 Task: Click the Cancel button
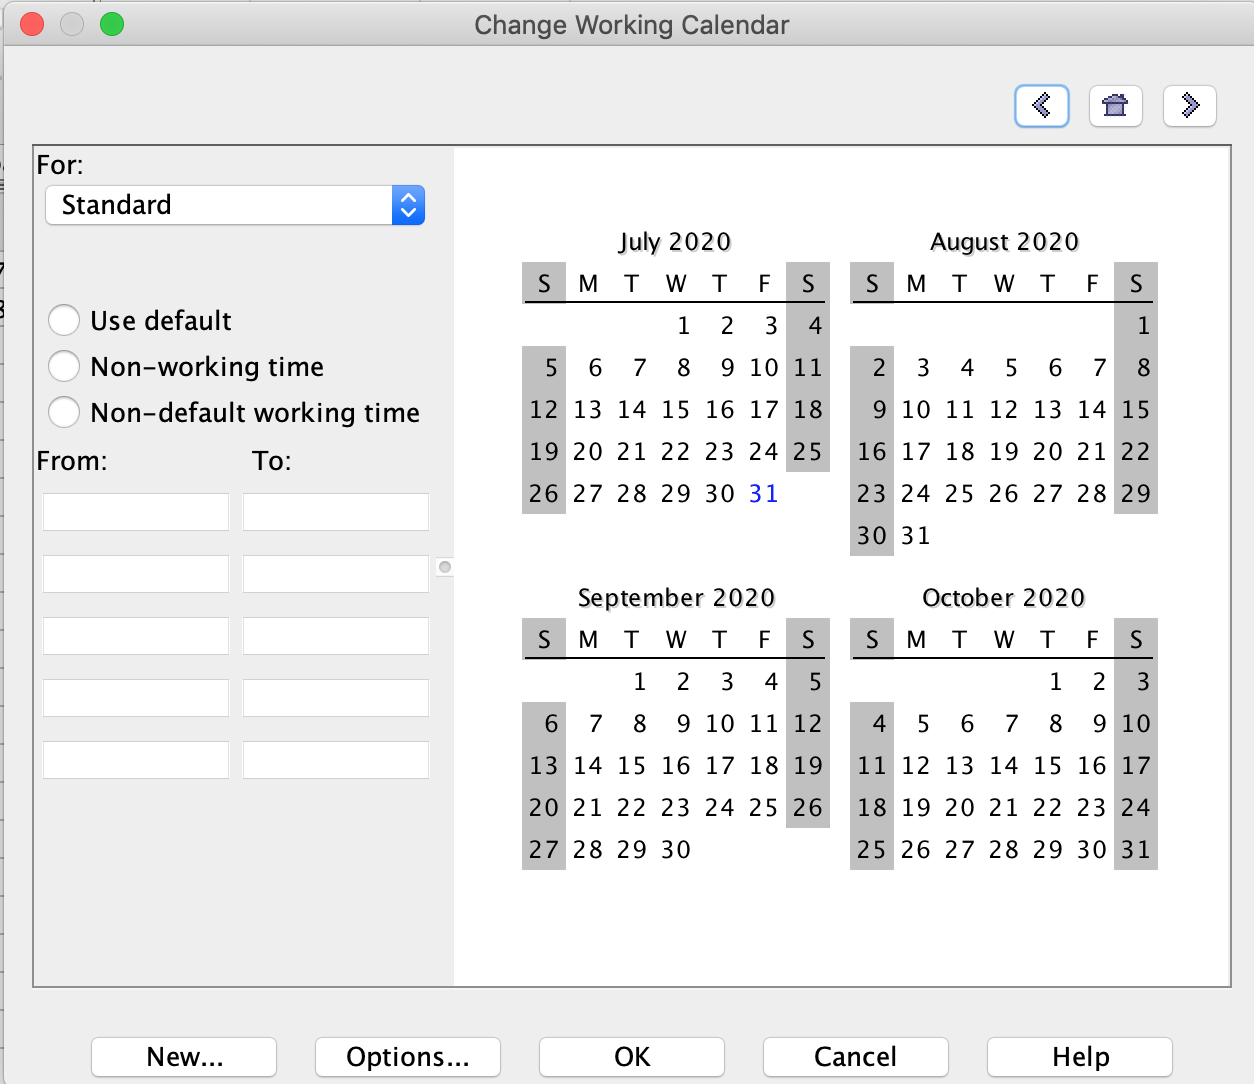coord(856,1057)
